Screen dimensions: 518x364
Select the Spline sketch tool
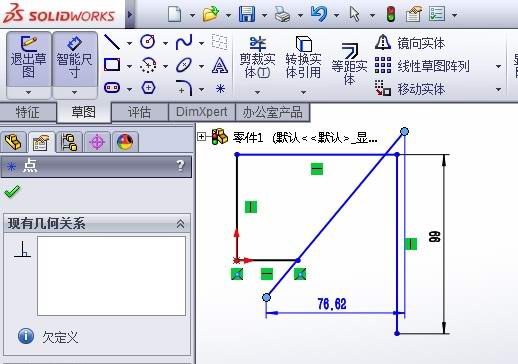184,42
